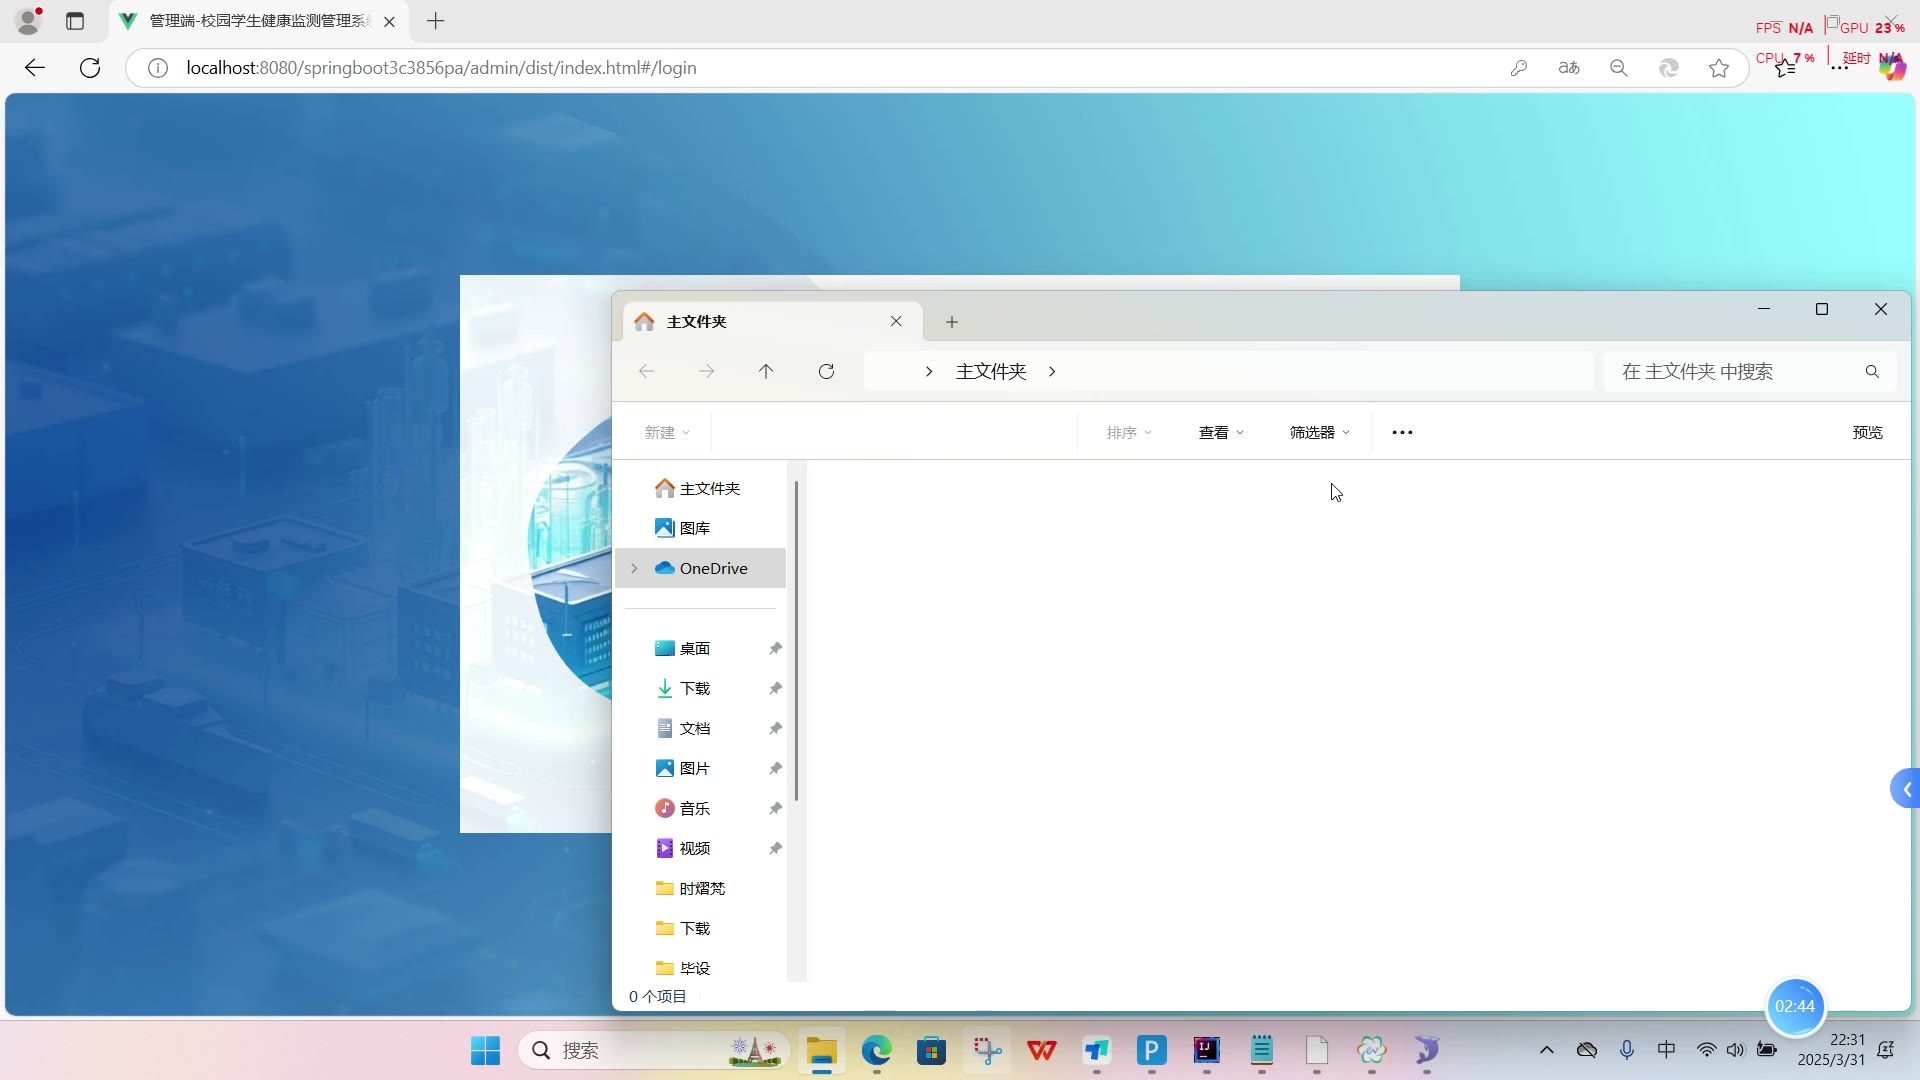Toggle the 预览 preview pane
The height and width of the screenshot is (1080, 1920).
(x=1867, y=433)
